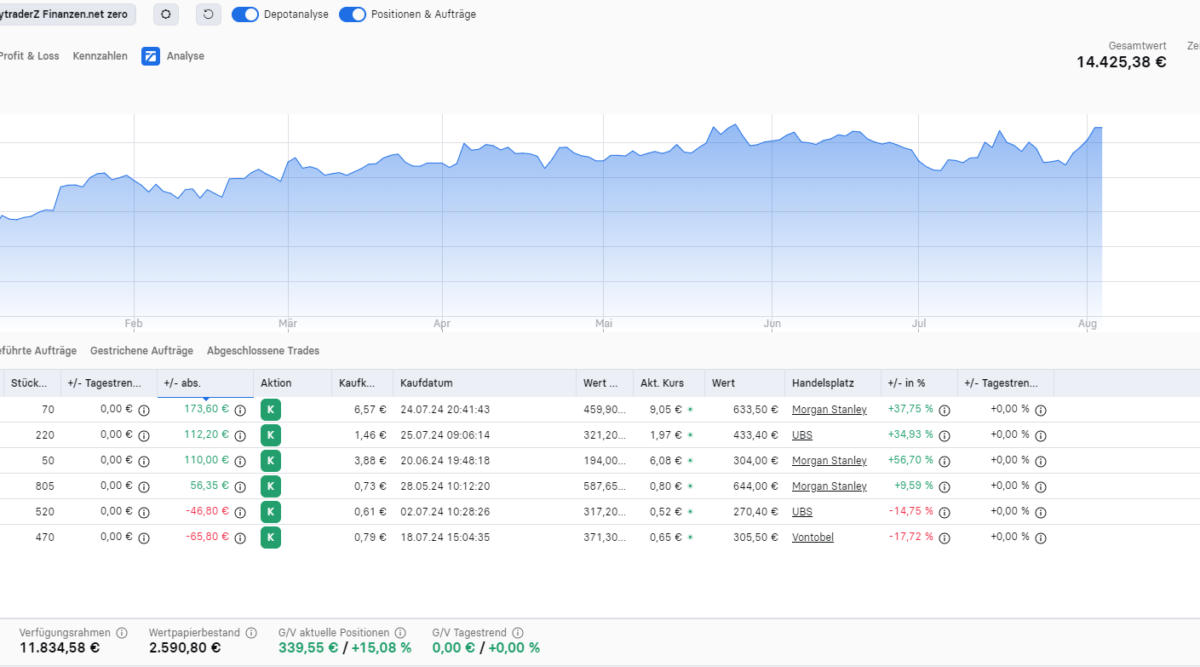
Task: Open the Abgeschlossene Trades tab
Action: [263, 351]
